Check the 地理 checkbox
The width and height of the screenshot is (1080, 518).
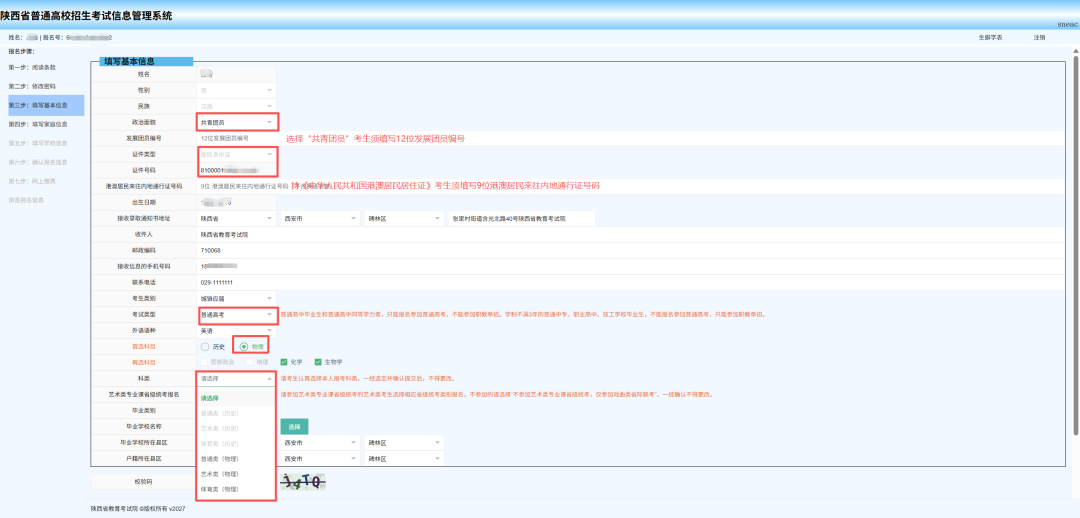point(258,362)
